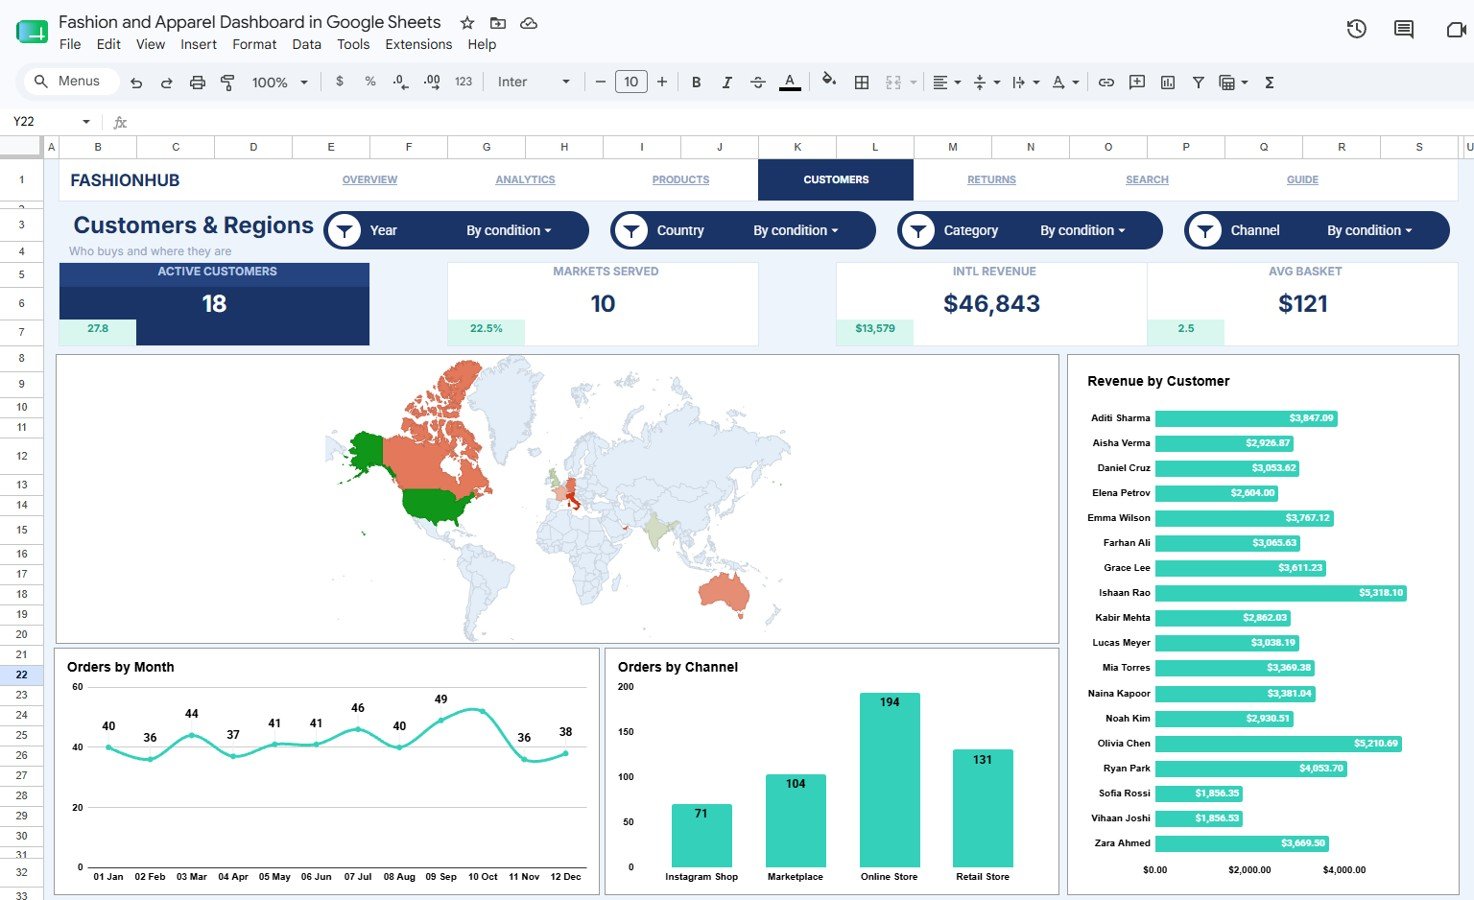Open the Format menu

(x=254, y=45)
